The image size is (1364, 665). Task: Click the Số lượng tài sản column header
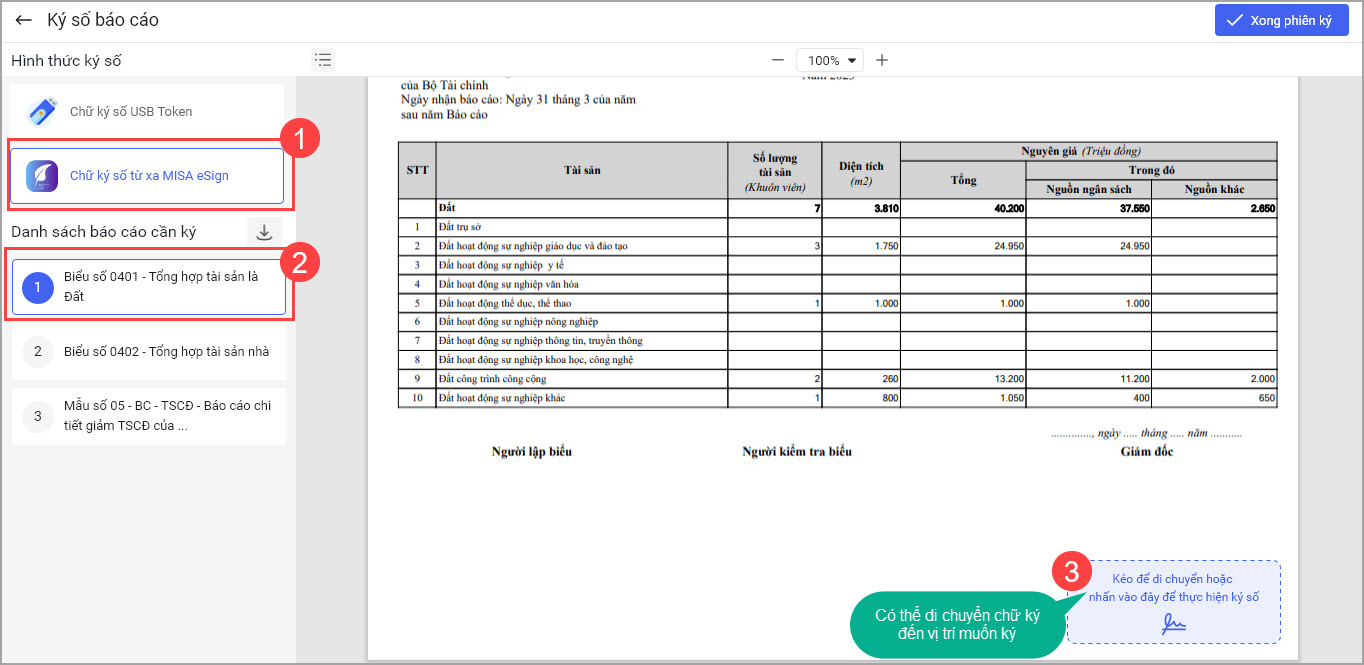coord(775,171)
